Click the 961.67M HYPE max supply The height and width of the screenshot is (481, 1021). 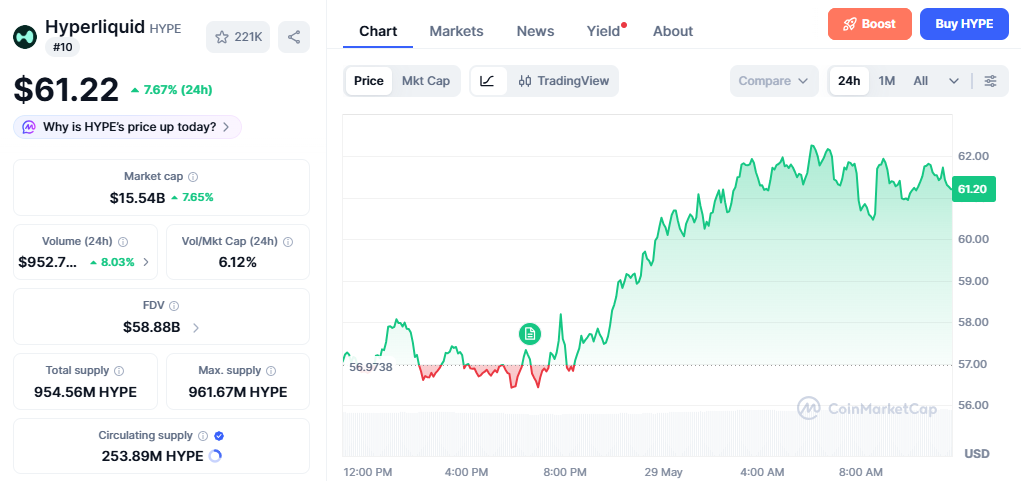tap(238, 392)
